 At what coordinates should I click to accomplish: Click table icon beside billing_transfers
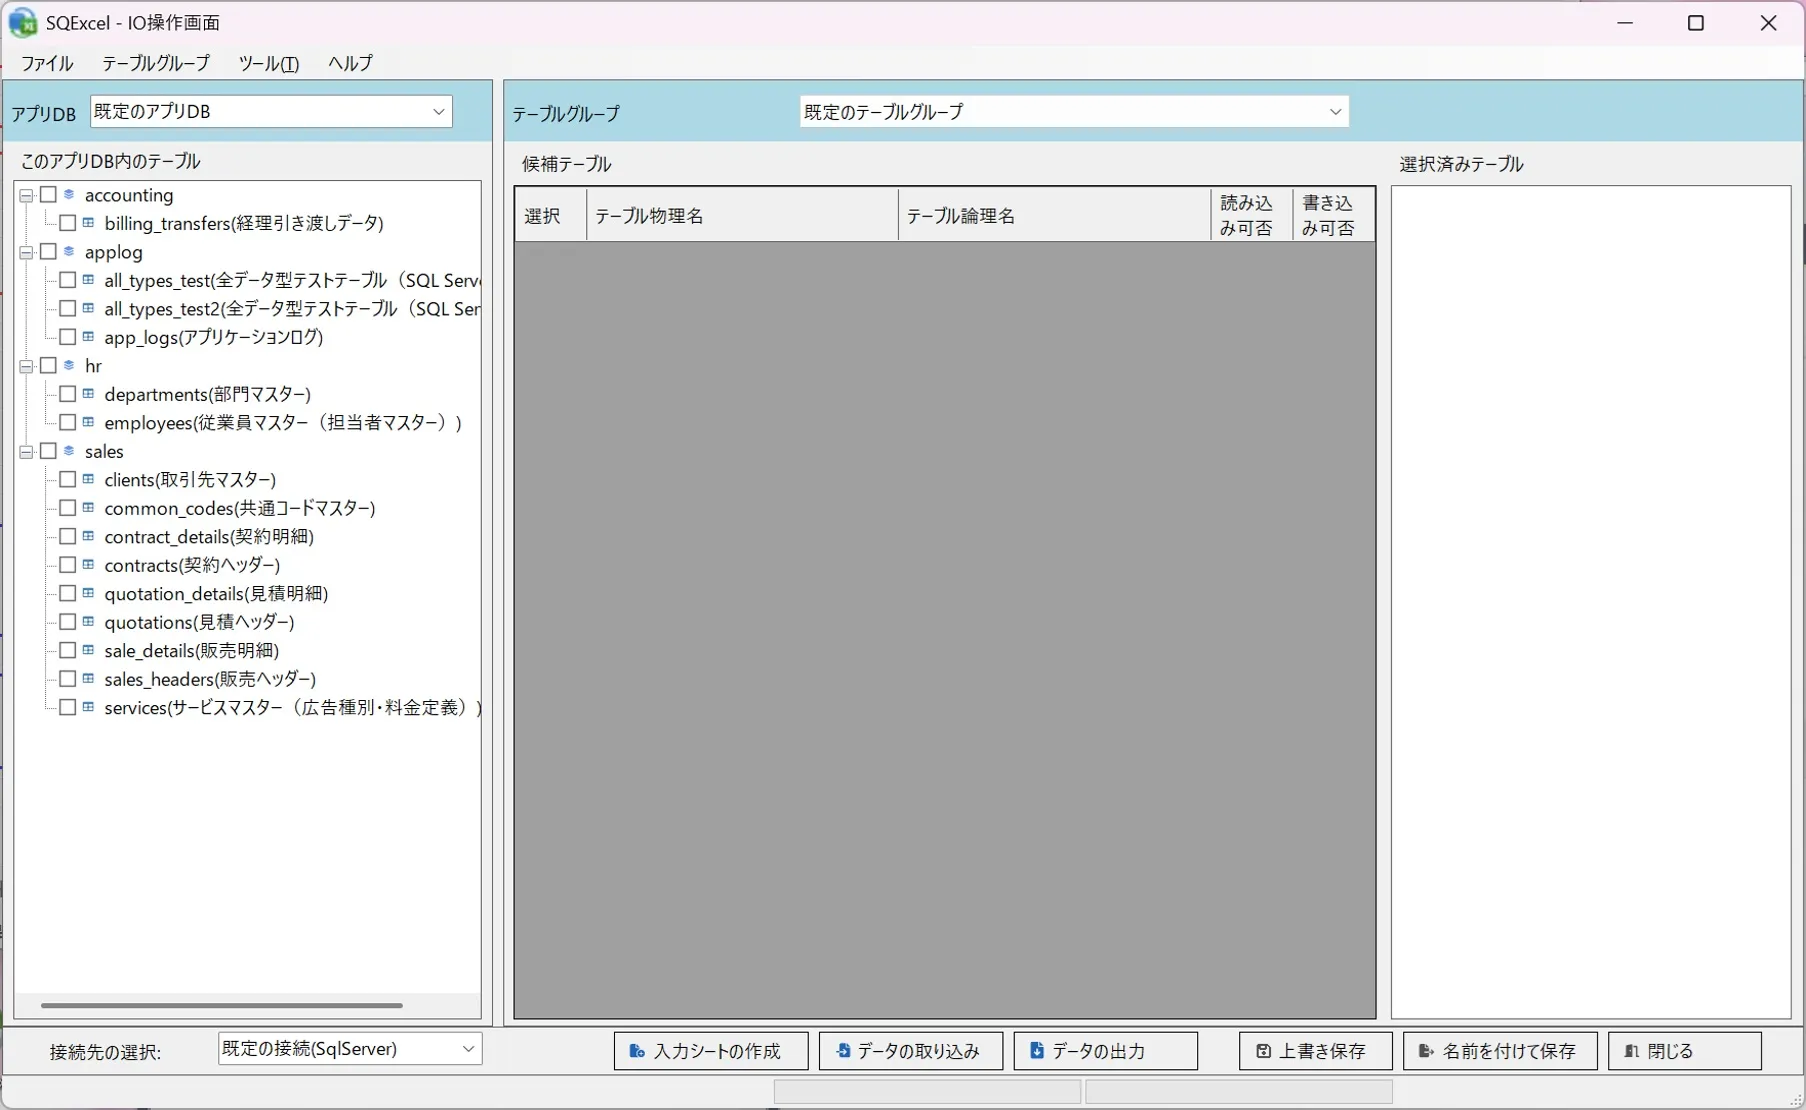88,223
